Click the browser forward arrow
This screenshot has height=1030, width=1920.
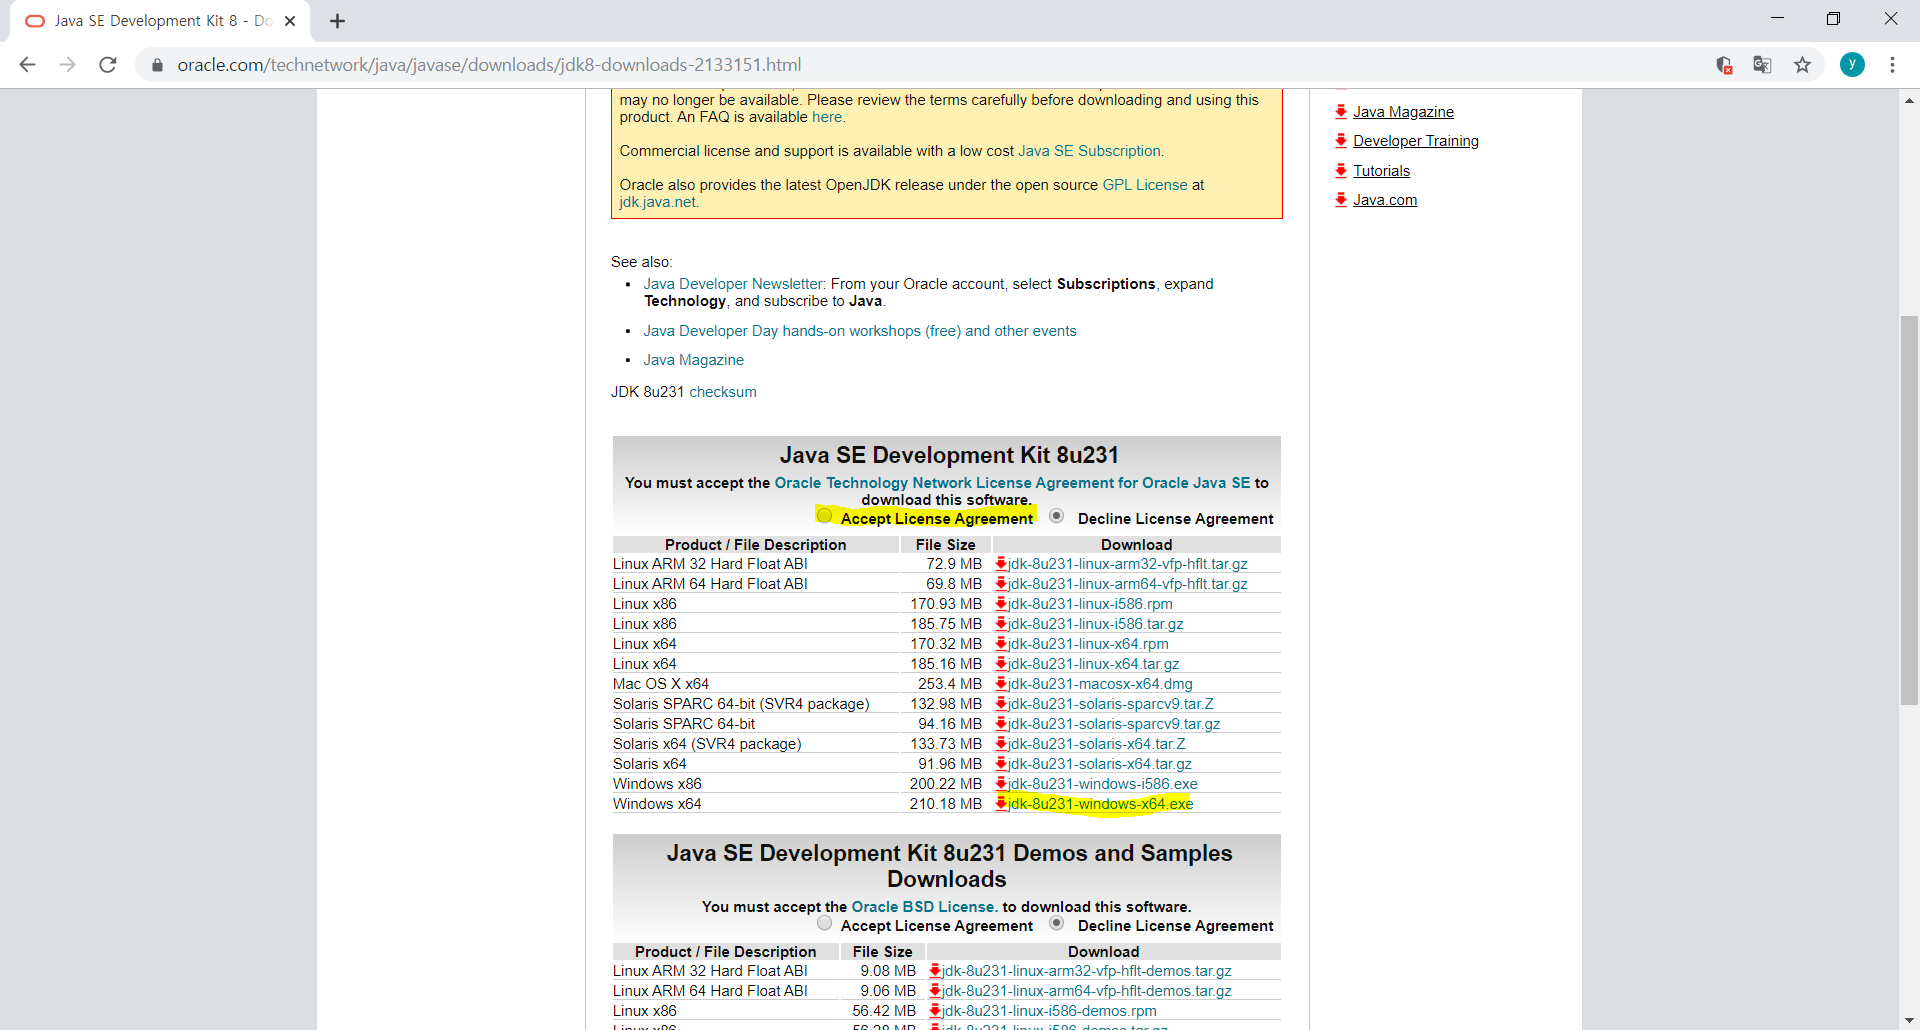pyautogui.click(x=67, y=65)
